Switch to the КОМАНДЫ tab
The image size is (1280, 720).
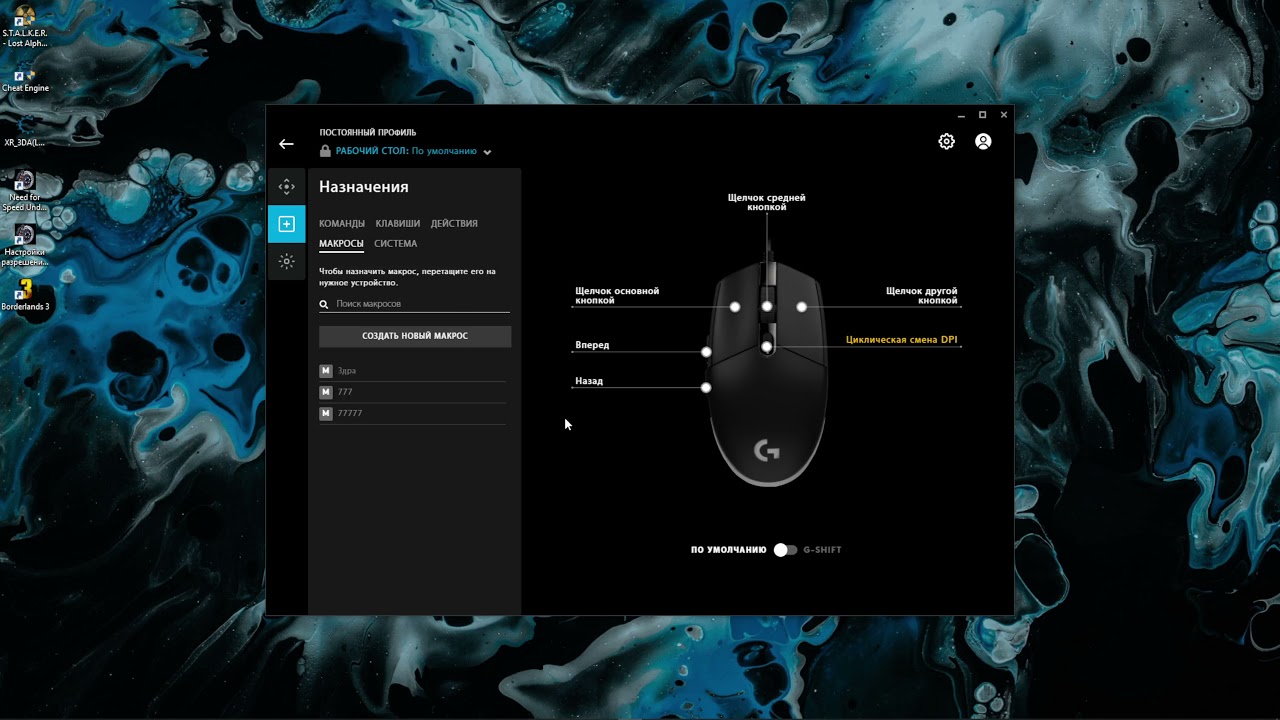(342, 224)
